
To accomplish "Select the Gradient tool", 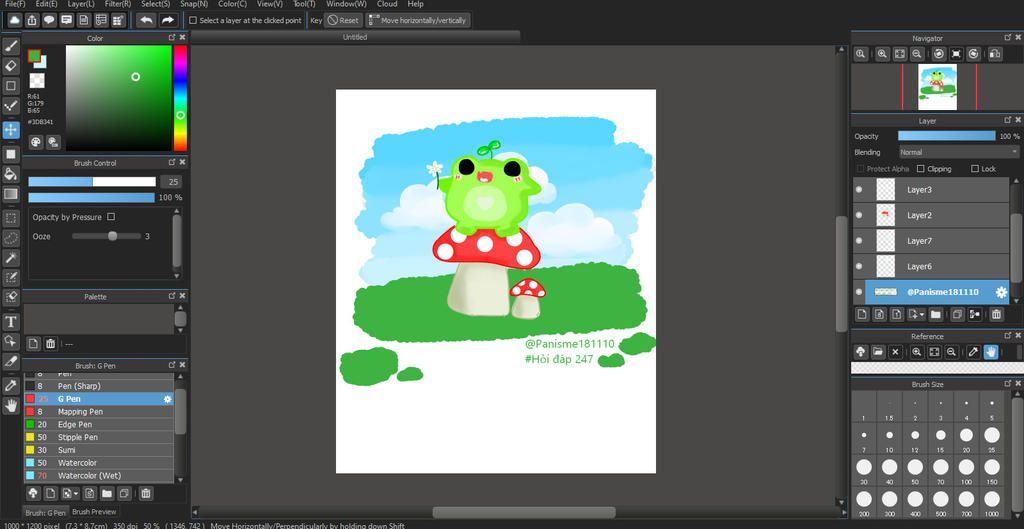I will point(10,193).
